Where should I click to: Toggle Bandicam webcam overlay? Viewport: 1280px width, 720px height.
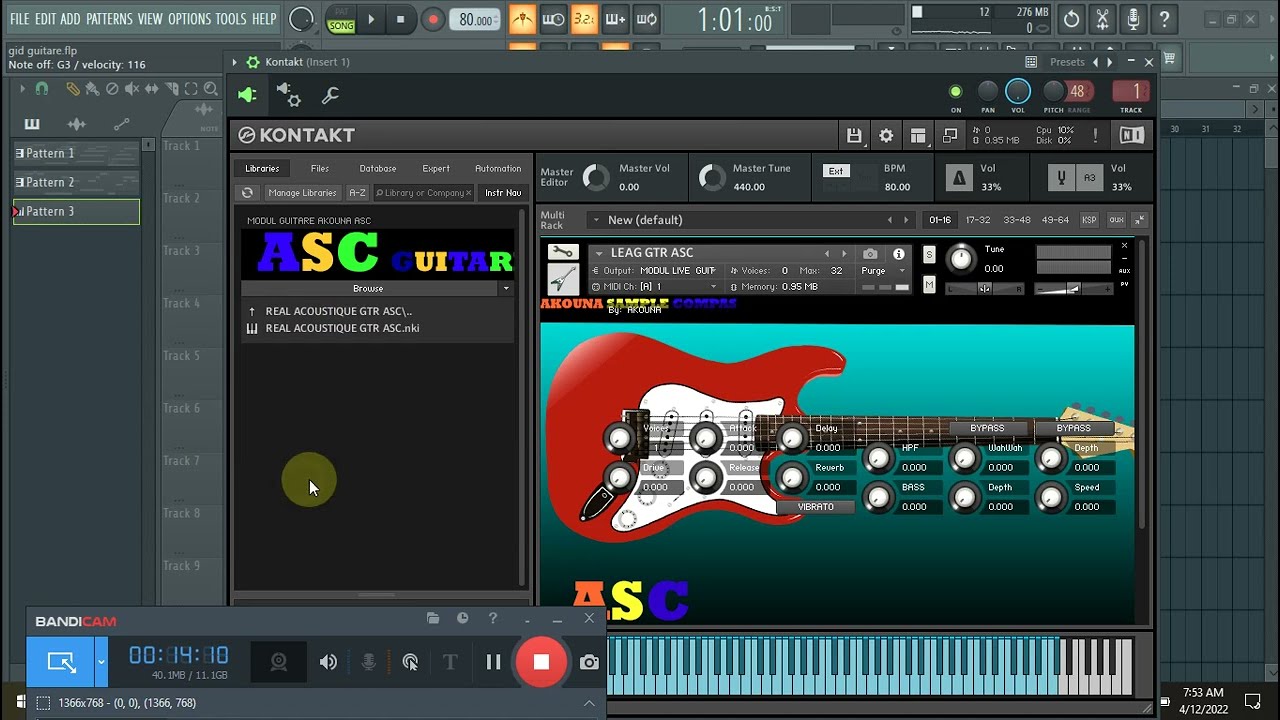(x=279, y=662)
